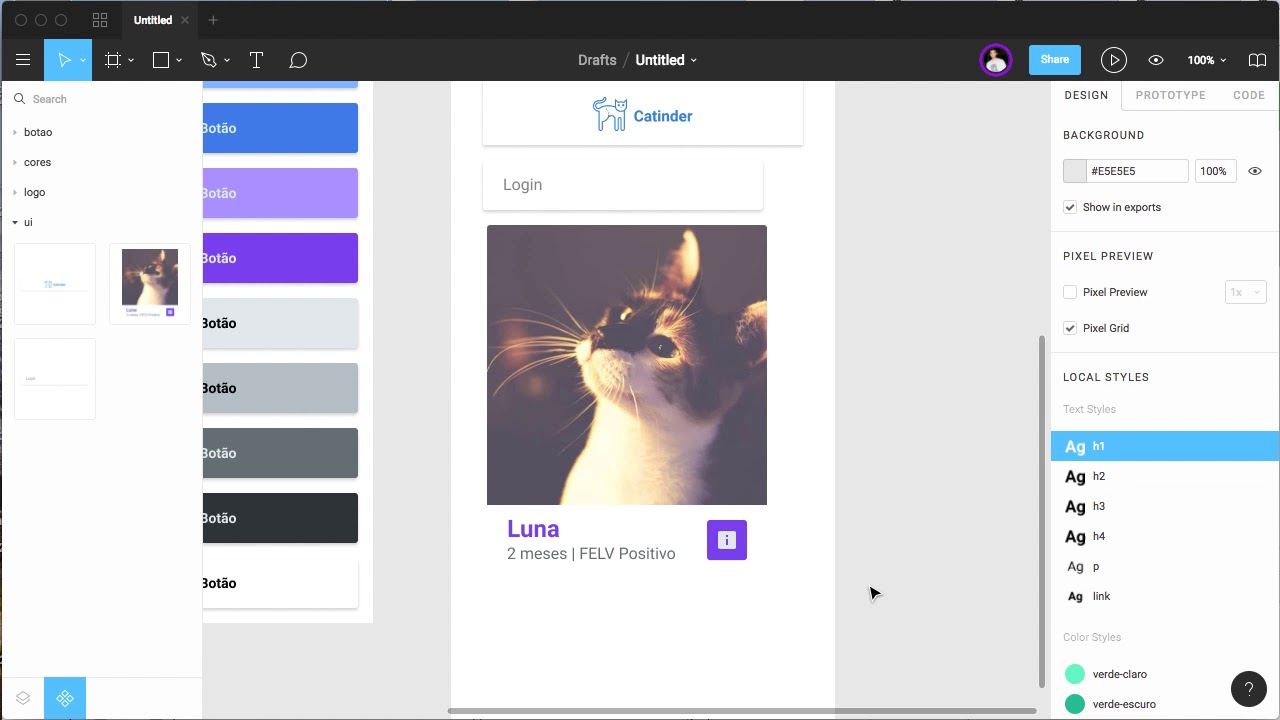Close the Untitled tab

coord(185,20)
